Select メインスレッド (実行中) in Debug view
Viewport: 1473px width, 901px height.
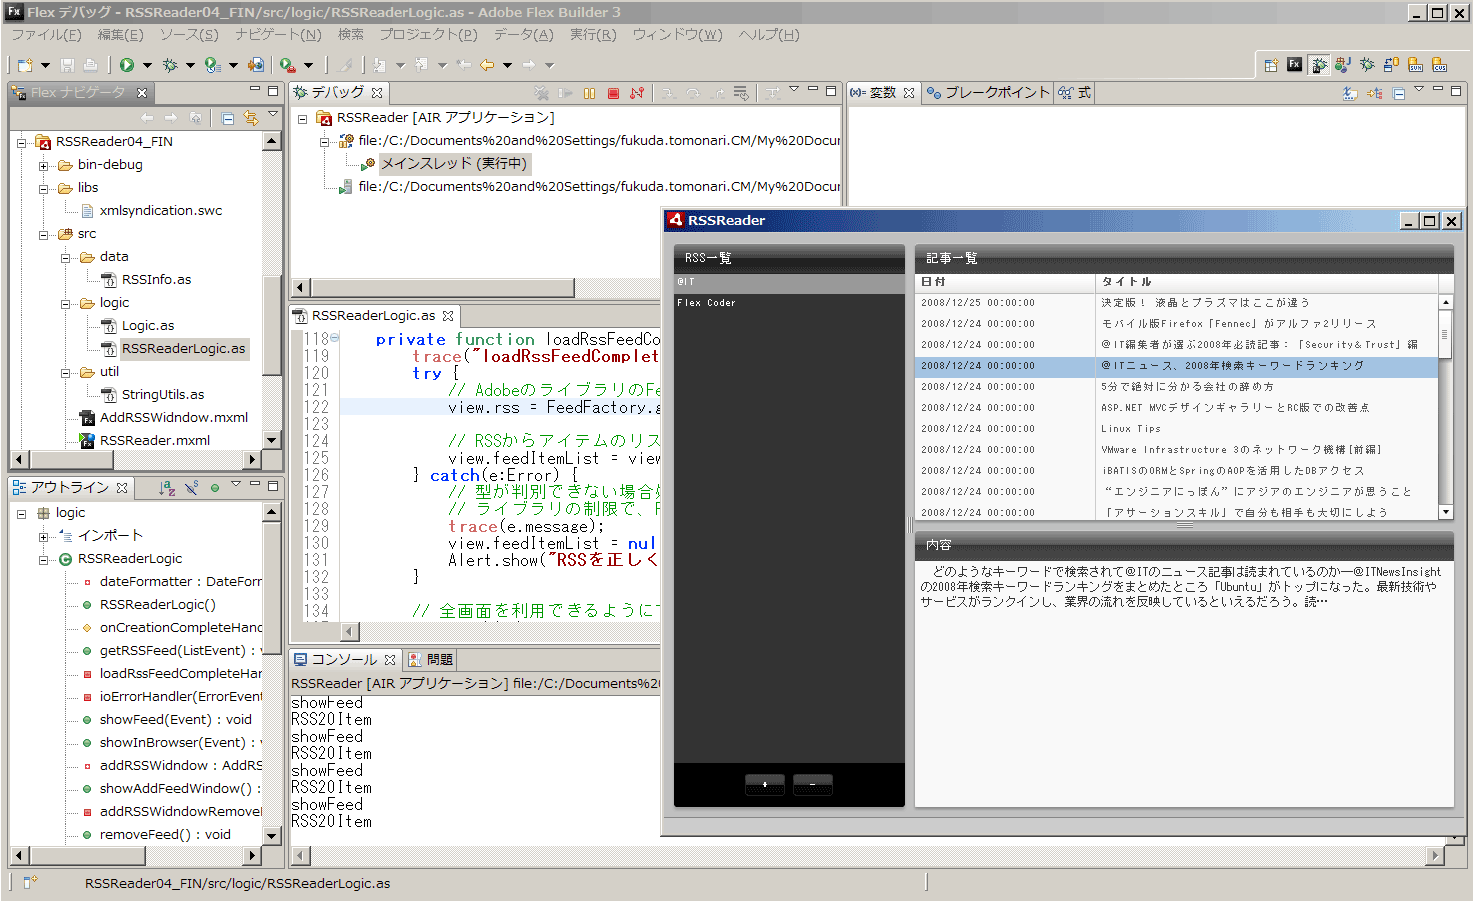453,163
